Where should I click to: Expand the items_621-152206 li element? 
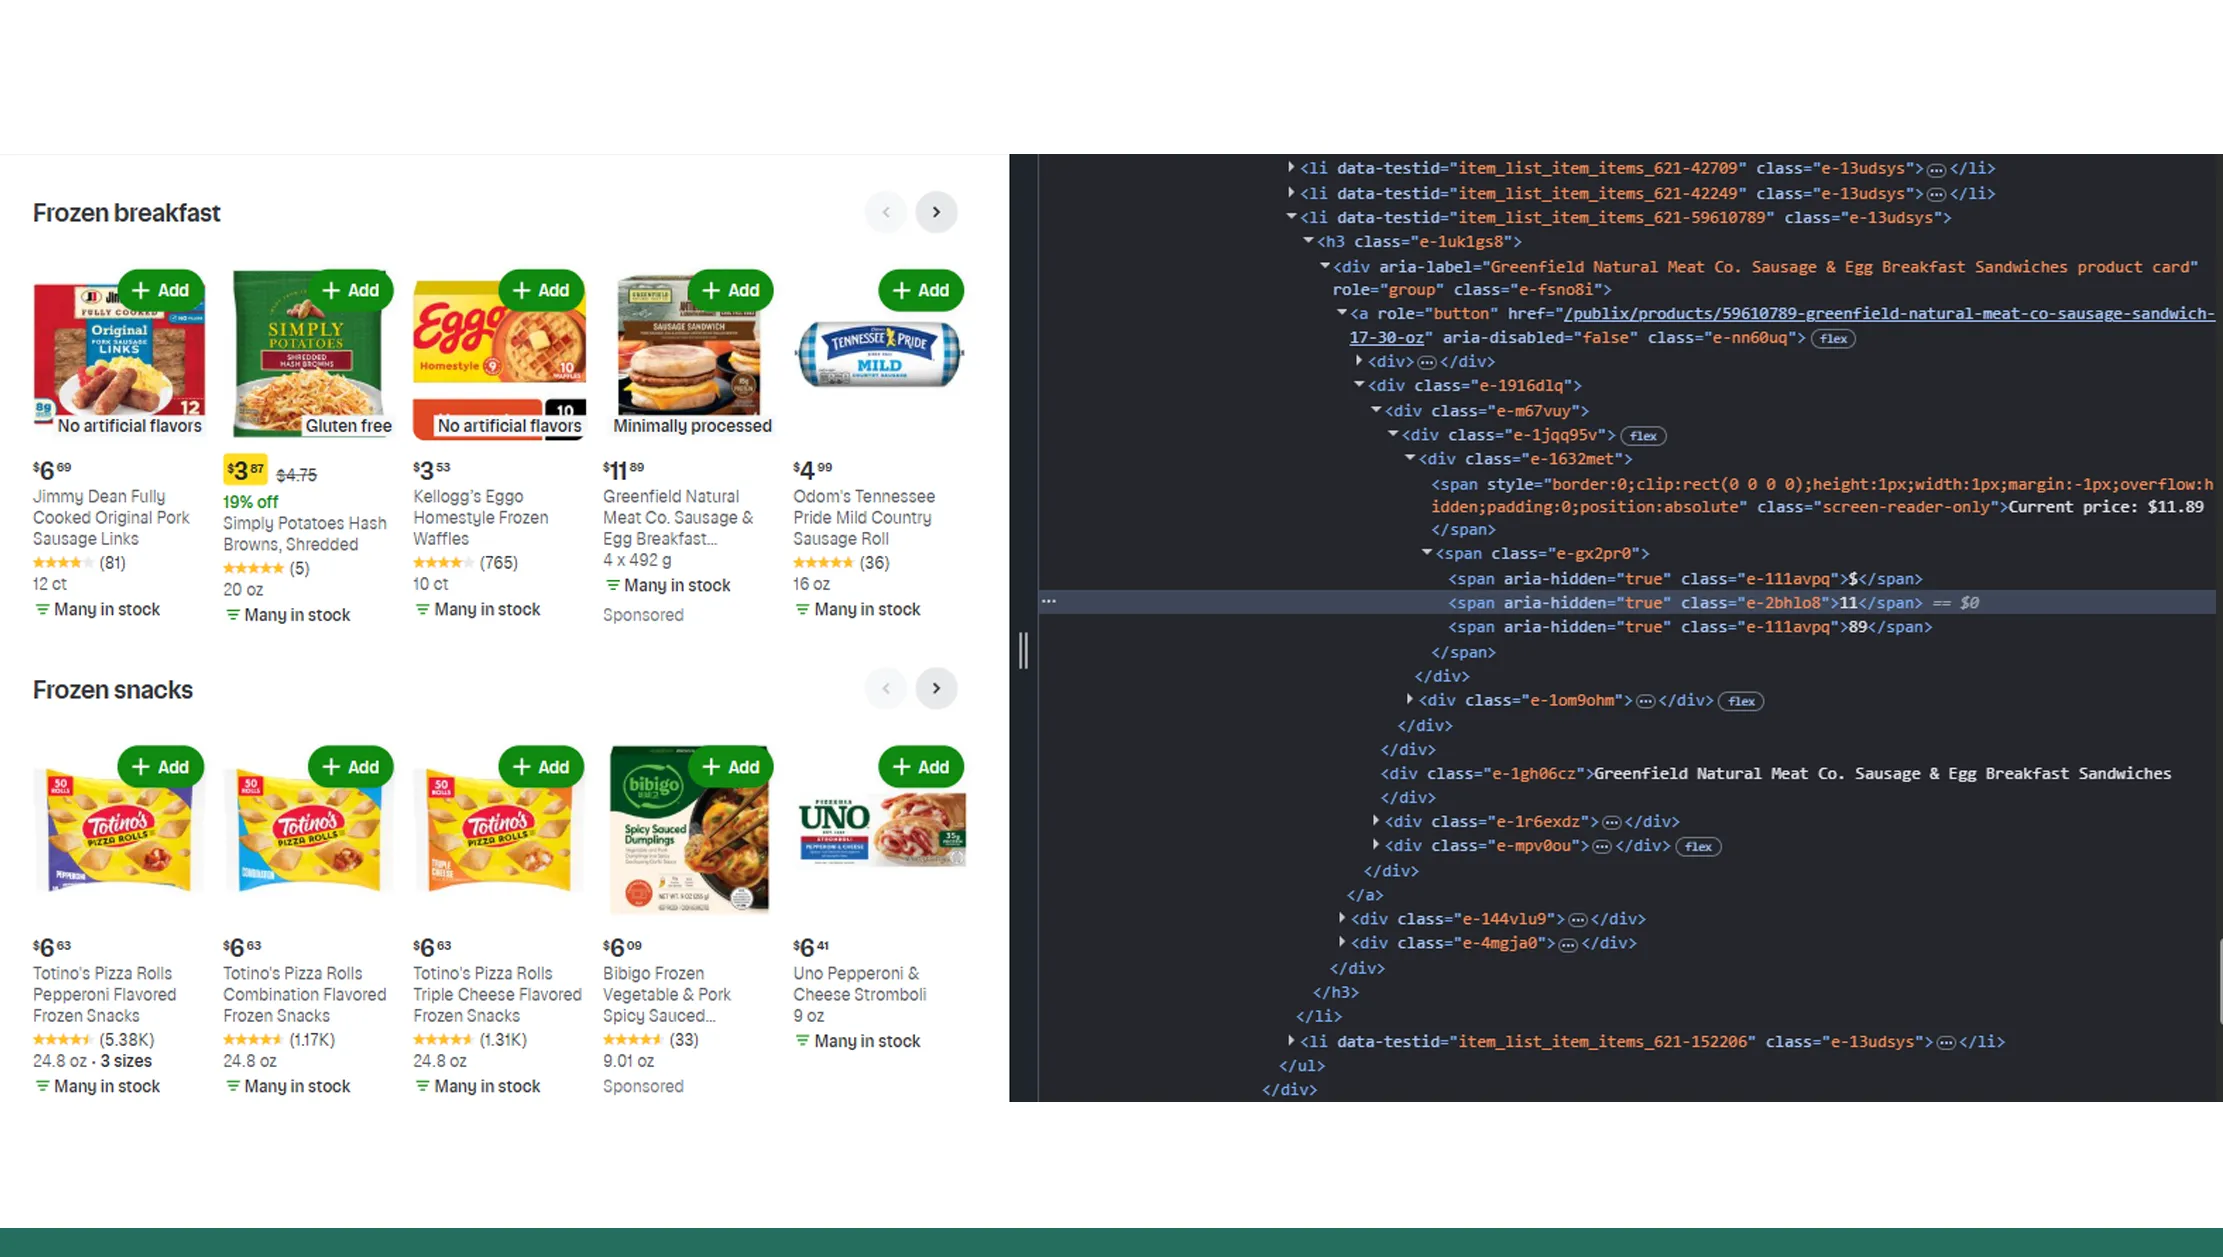point(1291,1041)
